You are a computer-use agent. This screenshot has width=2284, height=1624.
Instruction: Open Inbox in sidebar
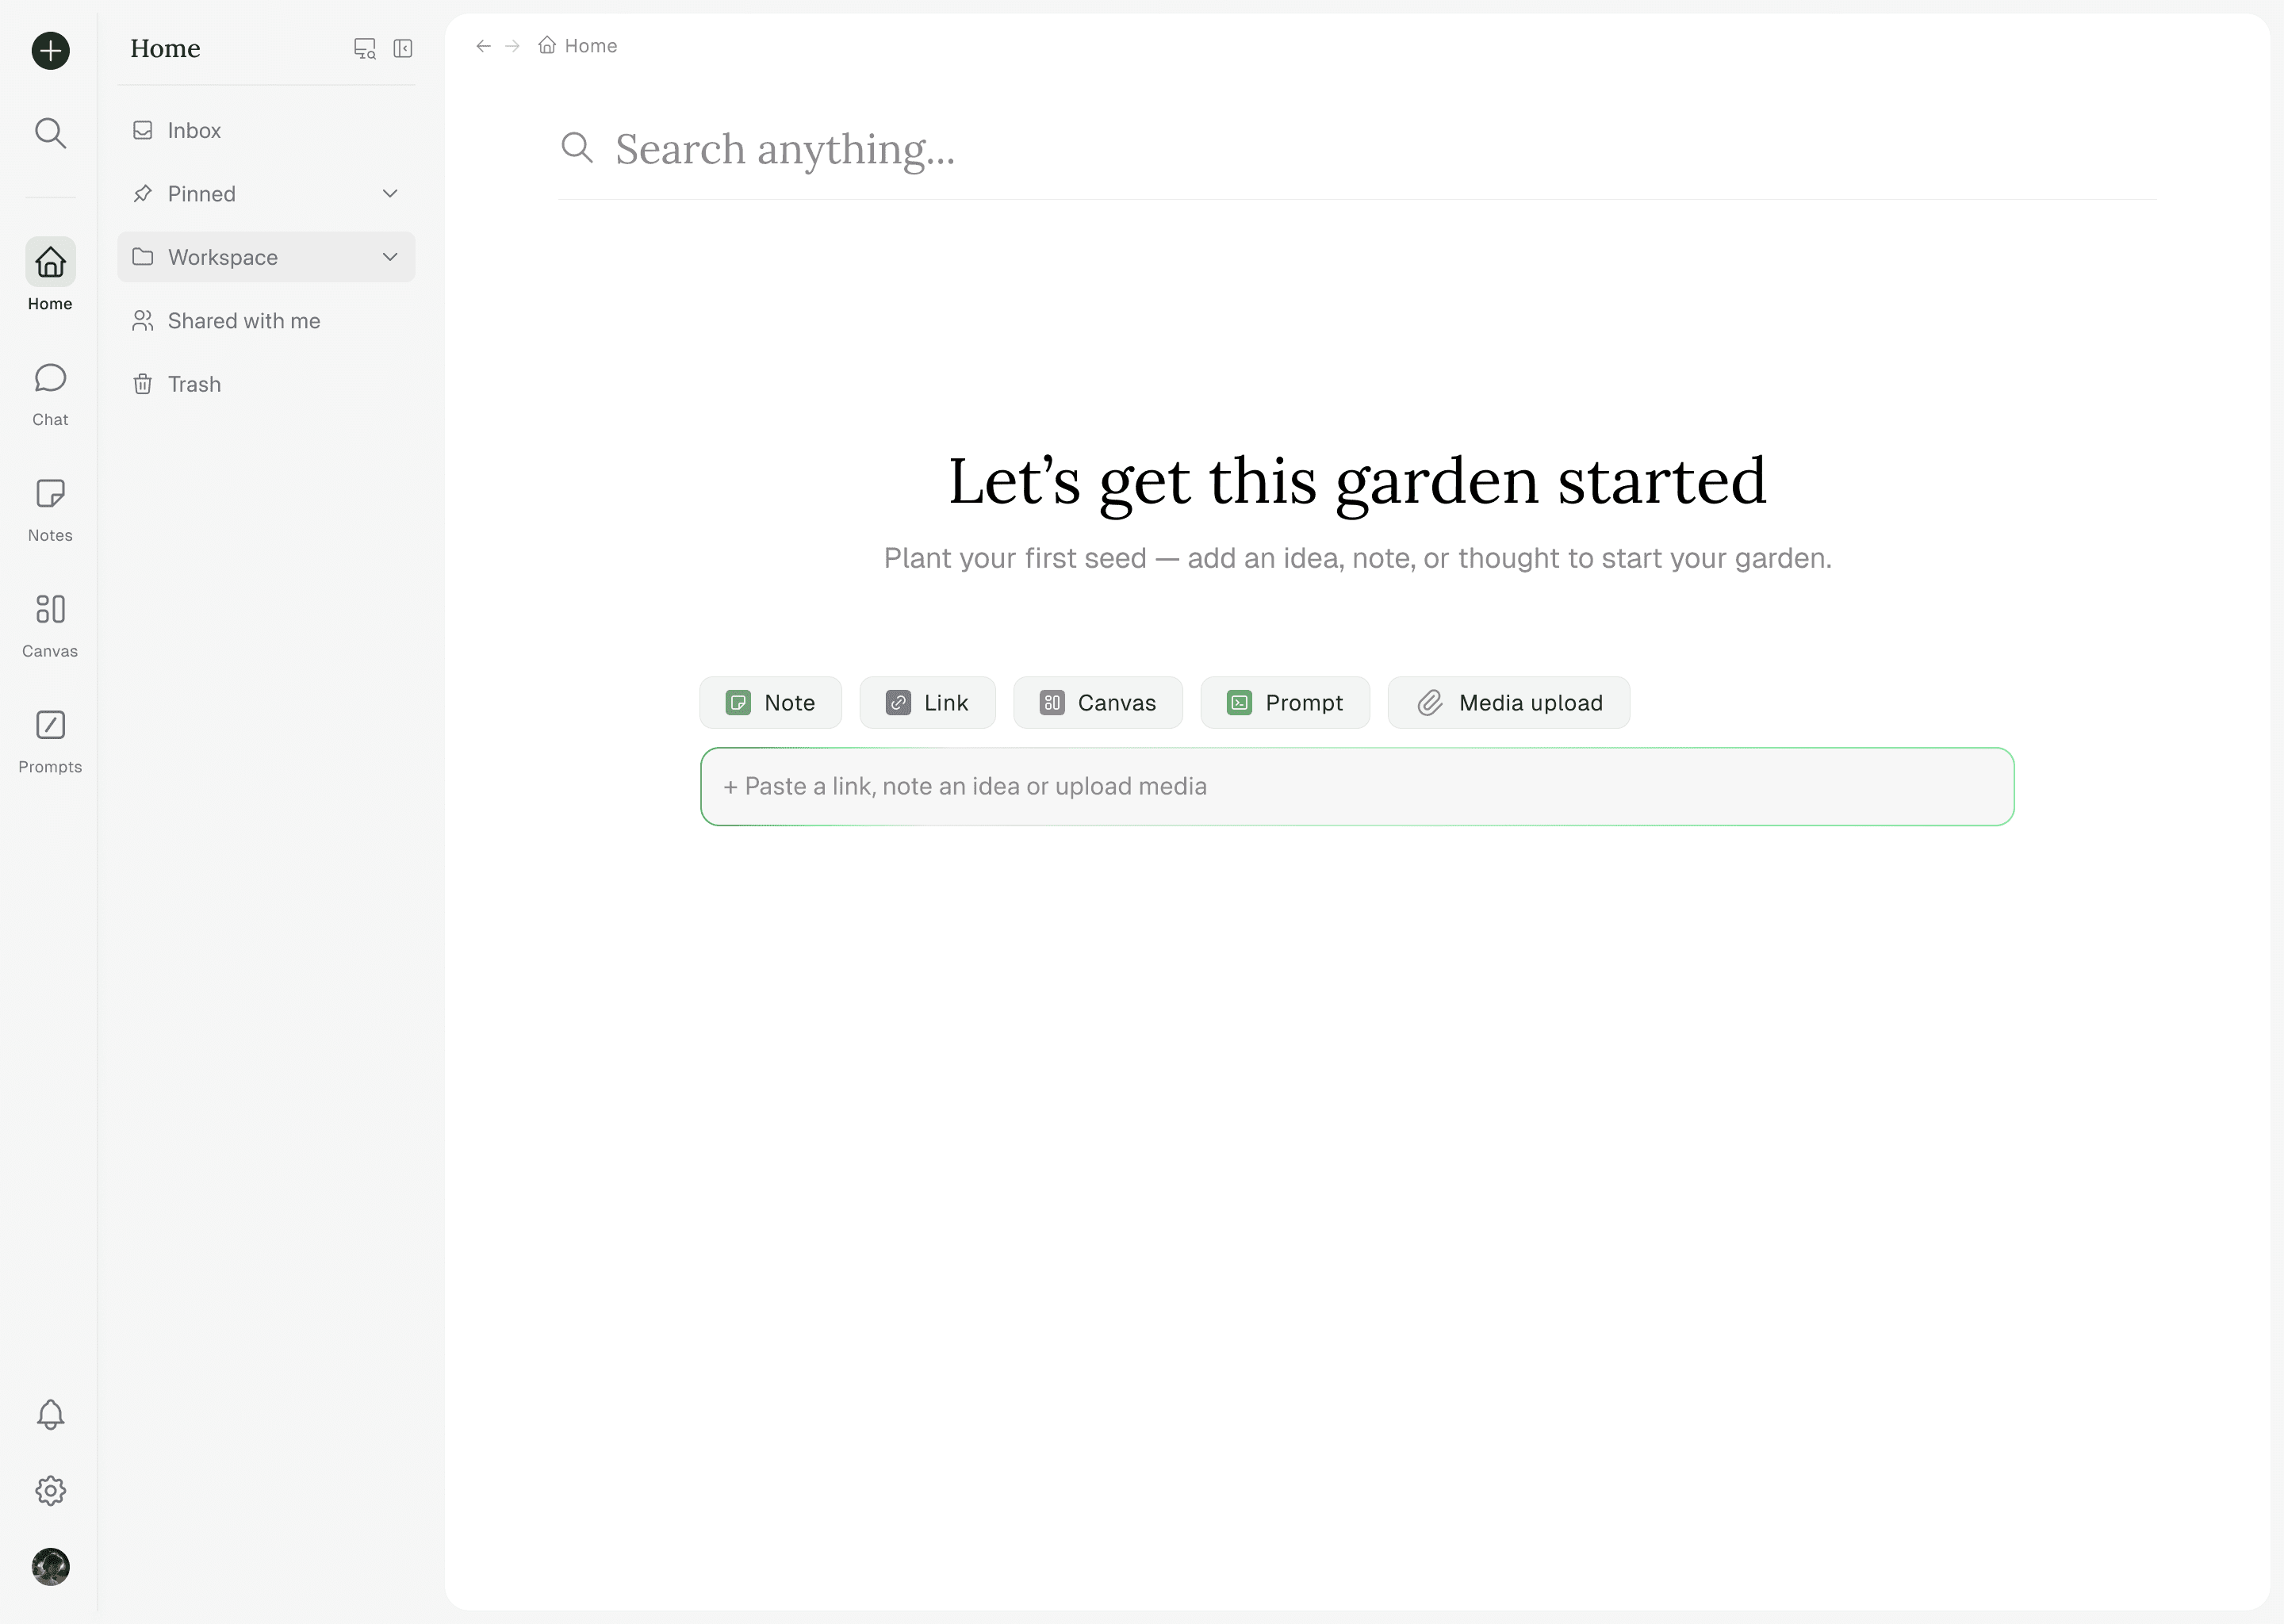click(x=194, y=131)
